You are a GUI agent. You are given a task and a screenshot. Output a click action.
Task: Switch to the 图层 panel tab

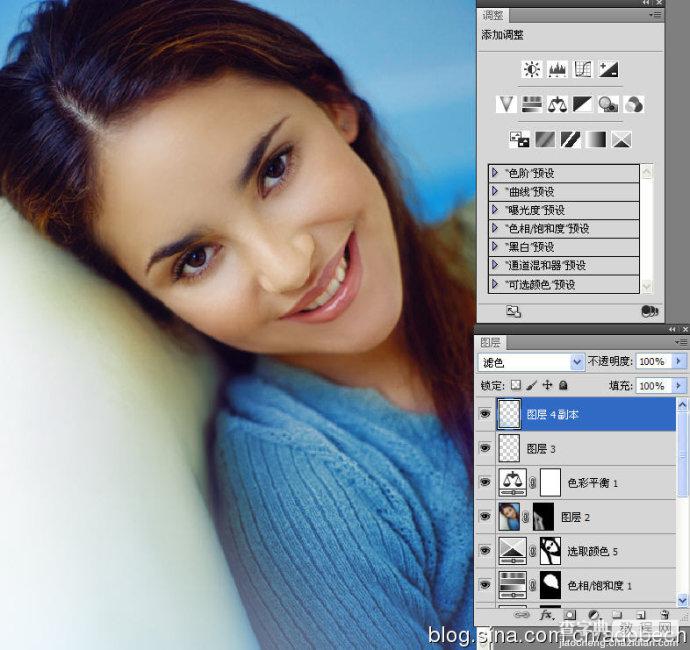point(490,342)
